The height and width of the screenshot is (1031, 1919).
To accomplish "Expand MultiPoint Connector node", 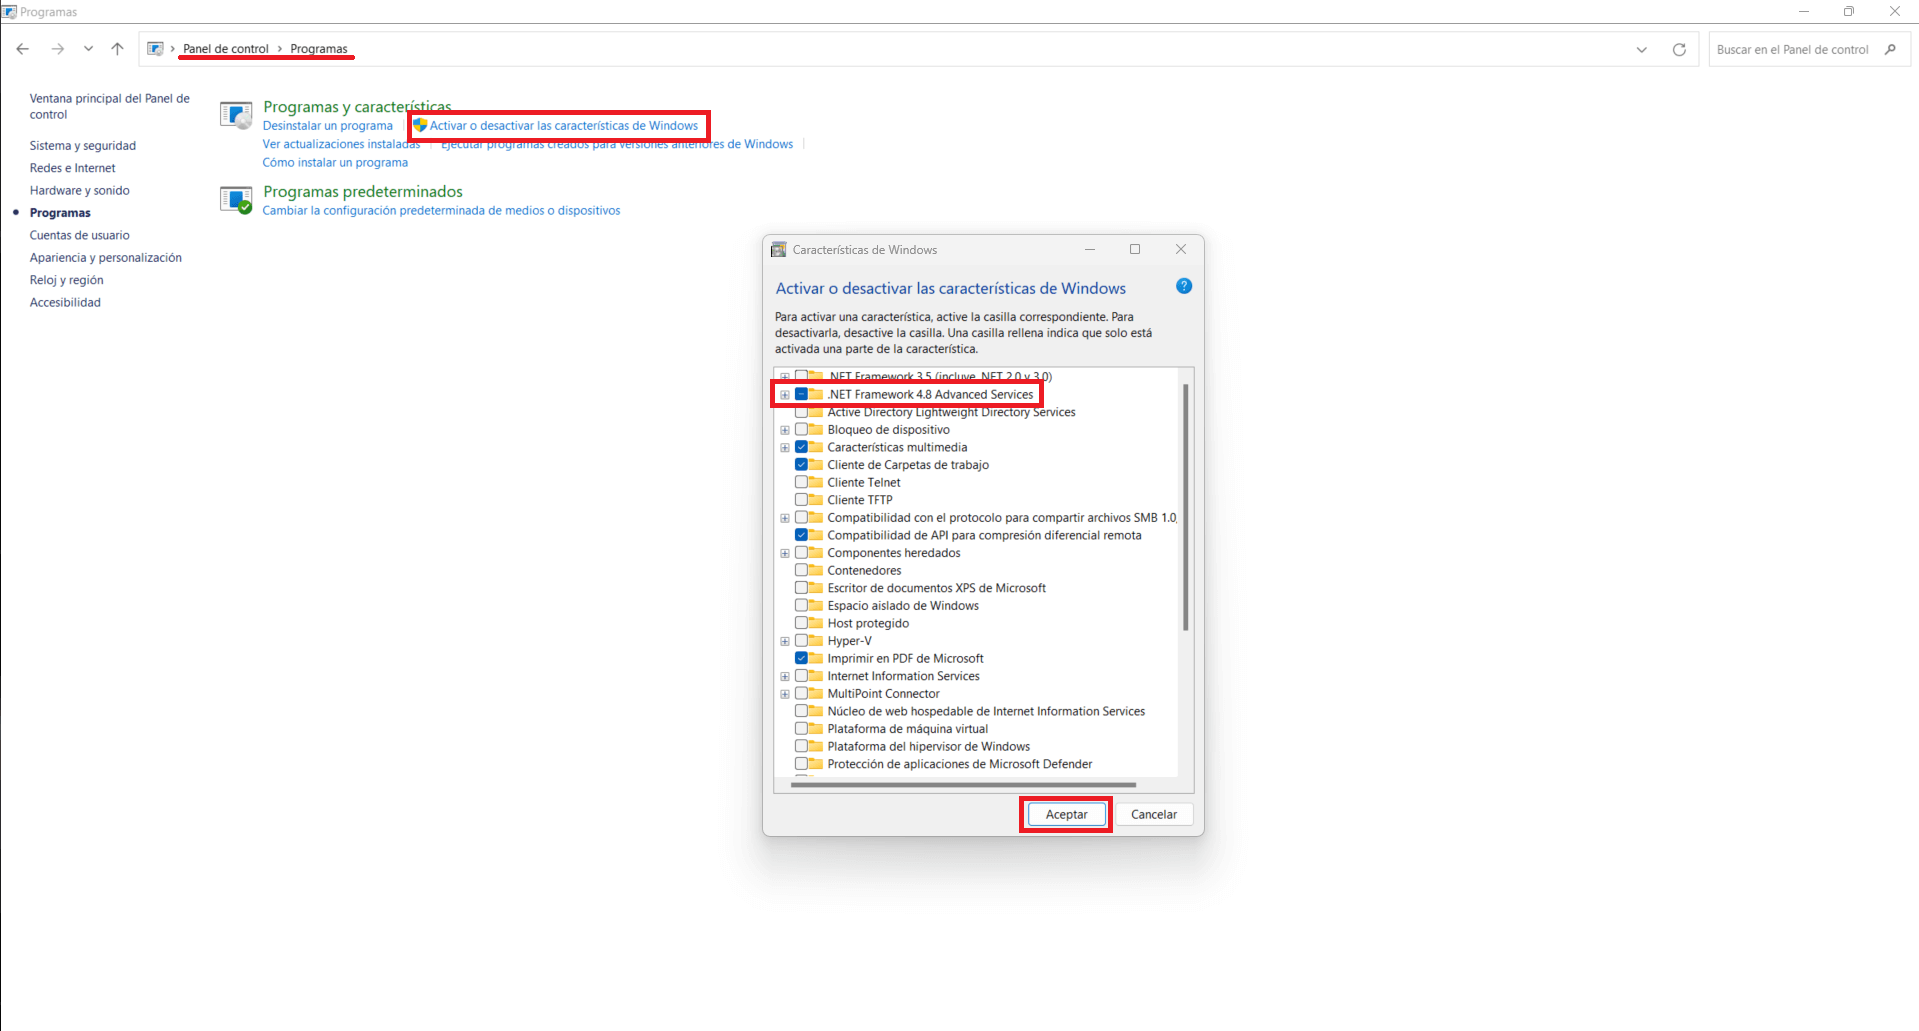I will 785,694.
